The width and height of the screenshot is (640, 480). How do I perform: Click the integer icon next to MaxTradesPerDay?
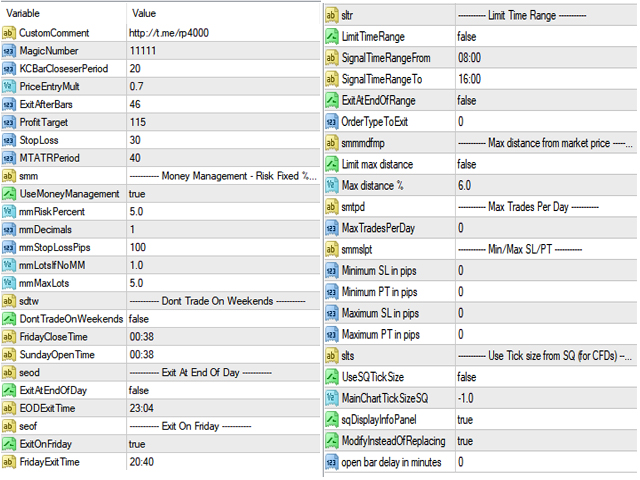tap(332, 228)
